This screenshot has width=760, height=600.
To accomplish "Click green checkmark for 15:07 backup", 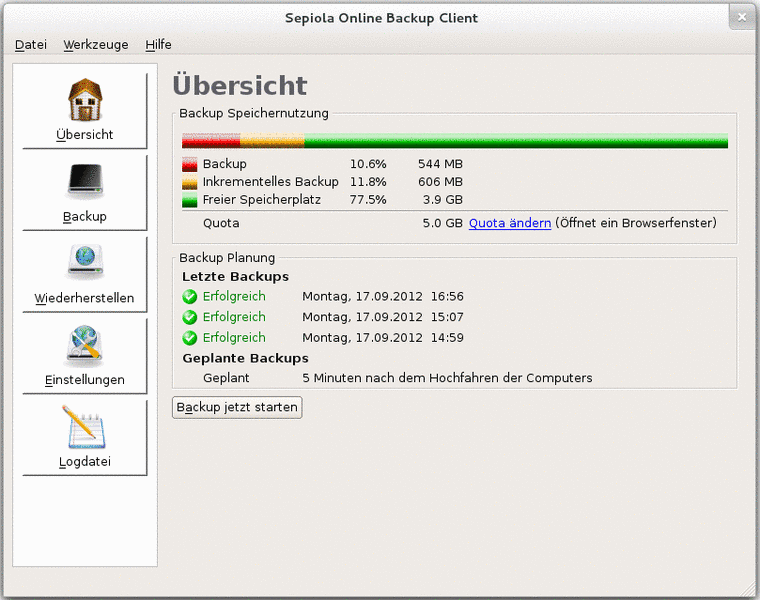I will tap(190, 317).
